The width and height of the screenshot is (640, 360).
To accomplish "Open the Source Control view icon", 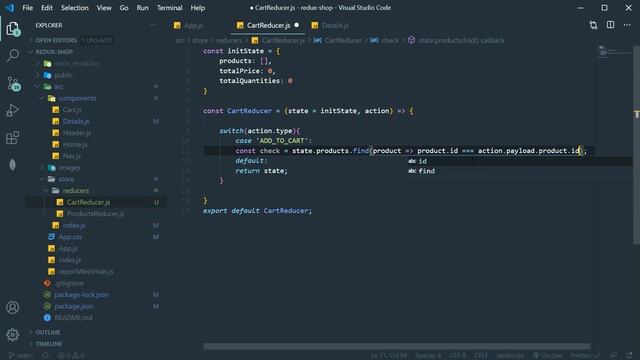I will click(13, 83).
